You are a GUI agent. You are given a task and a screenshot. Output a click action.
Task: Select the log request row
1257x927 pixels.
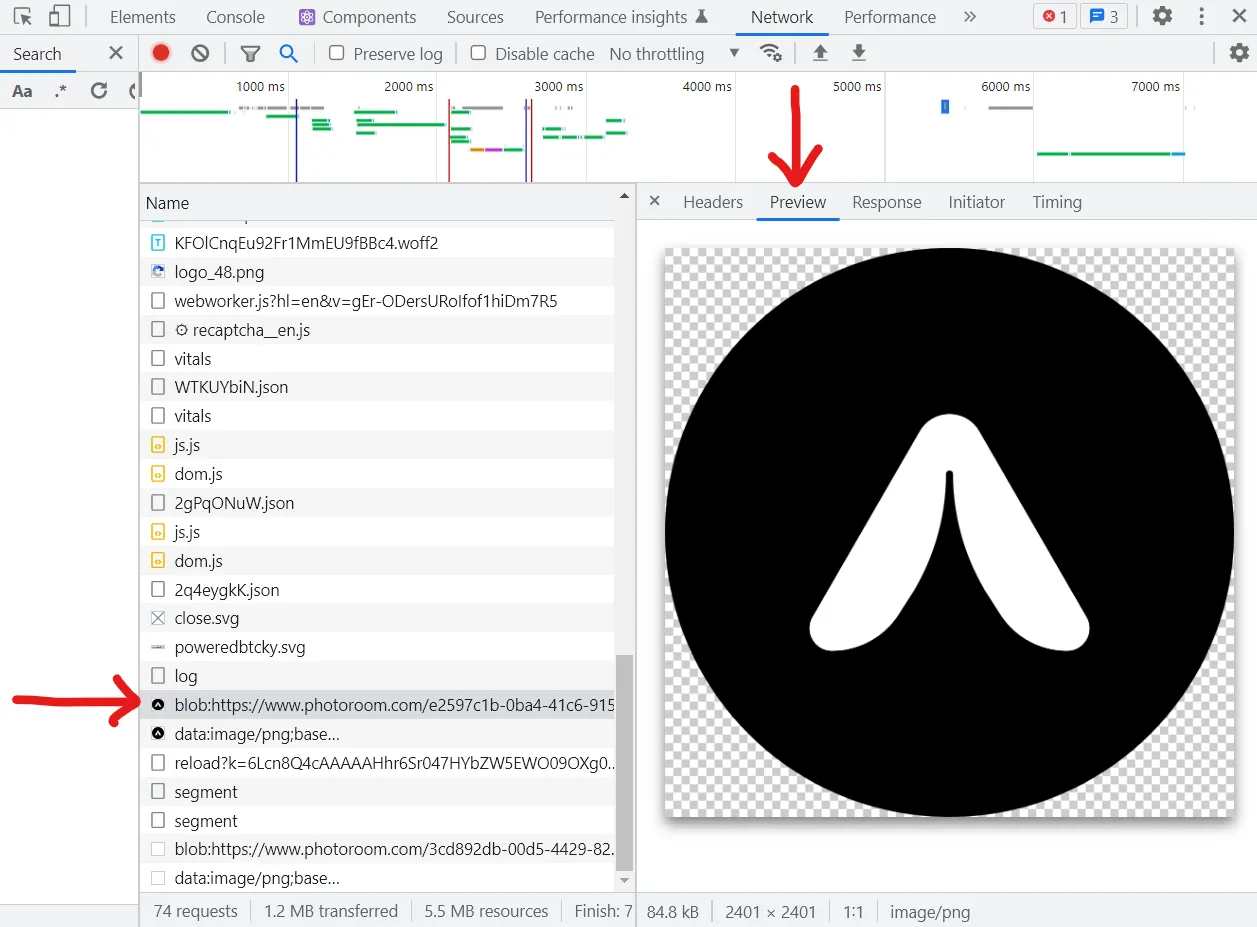click(377, 676)
